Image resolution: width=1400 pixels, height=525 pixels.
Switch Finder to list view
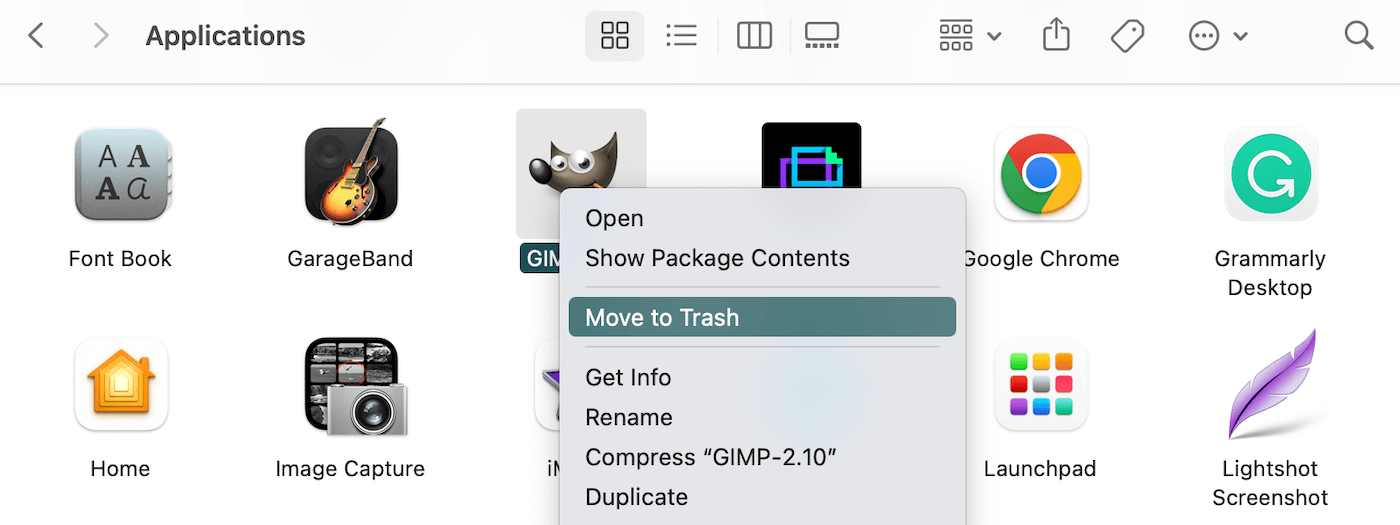click(x=681, y=37)
